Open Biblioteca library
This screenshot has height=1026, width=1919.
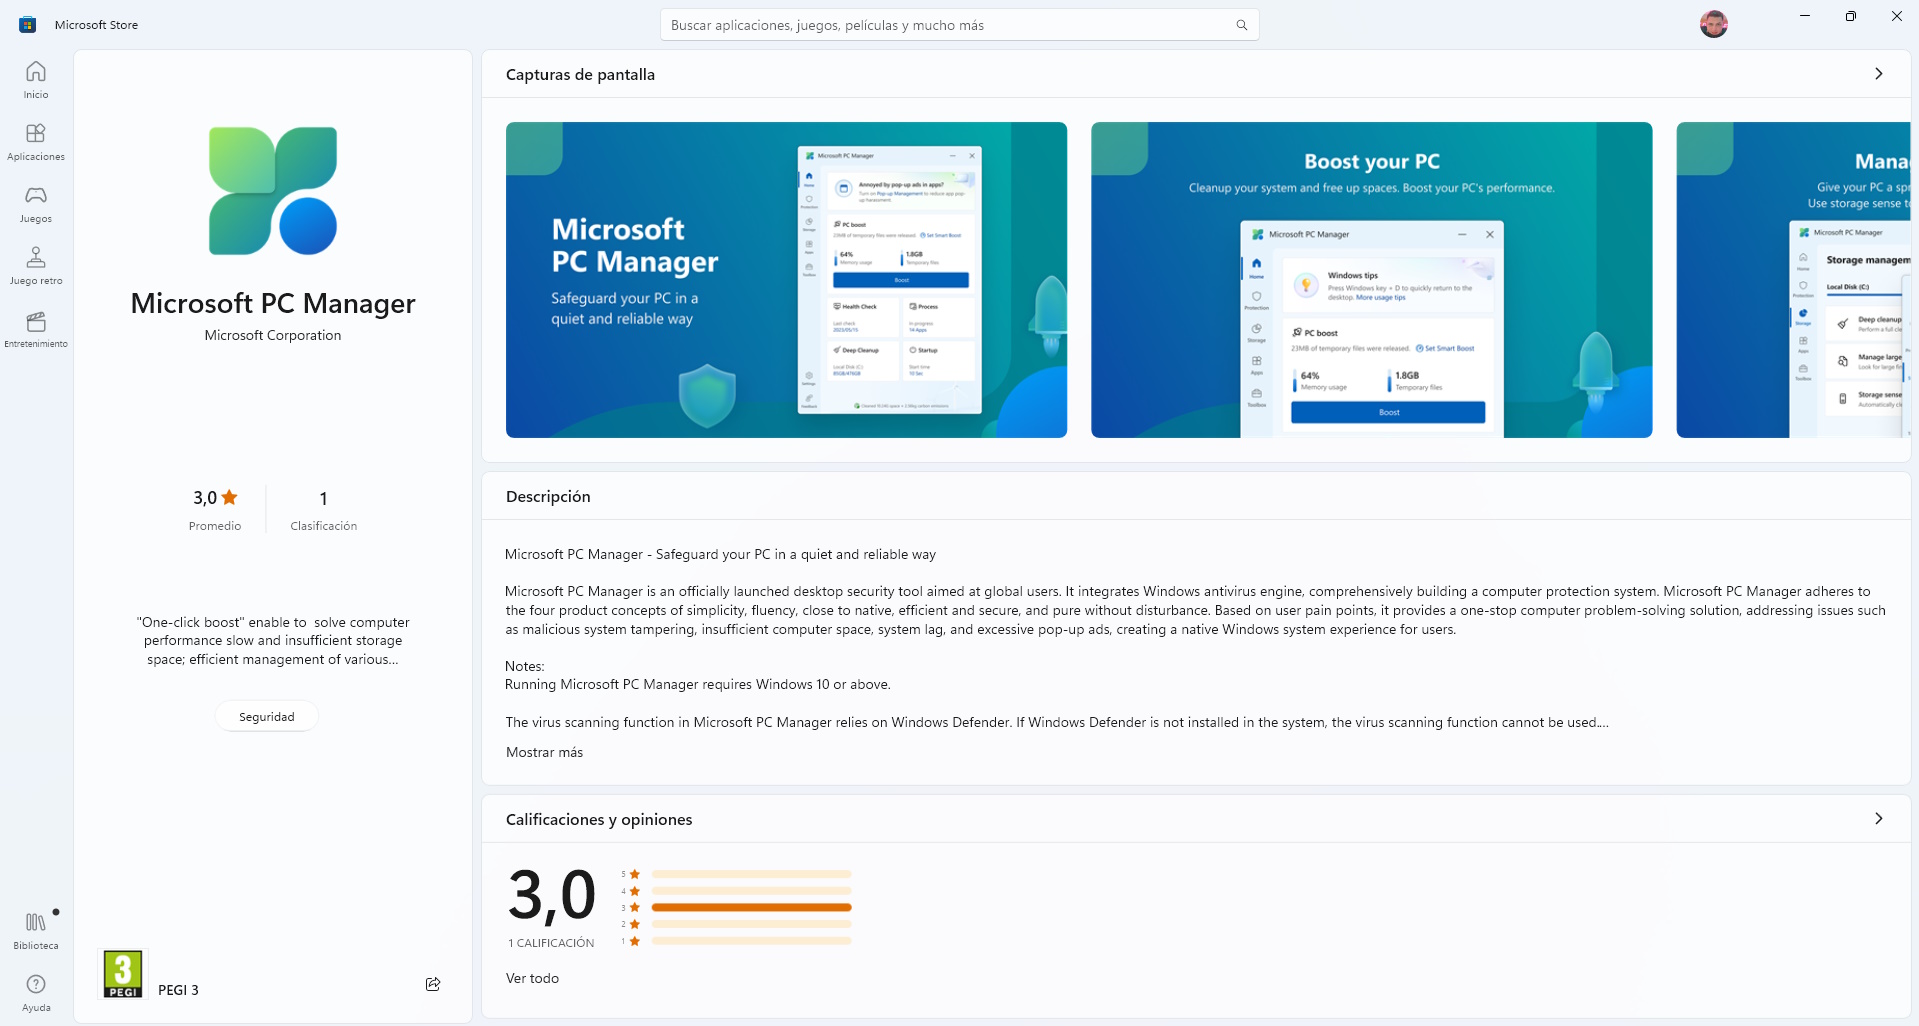click(36, 930)
